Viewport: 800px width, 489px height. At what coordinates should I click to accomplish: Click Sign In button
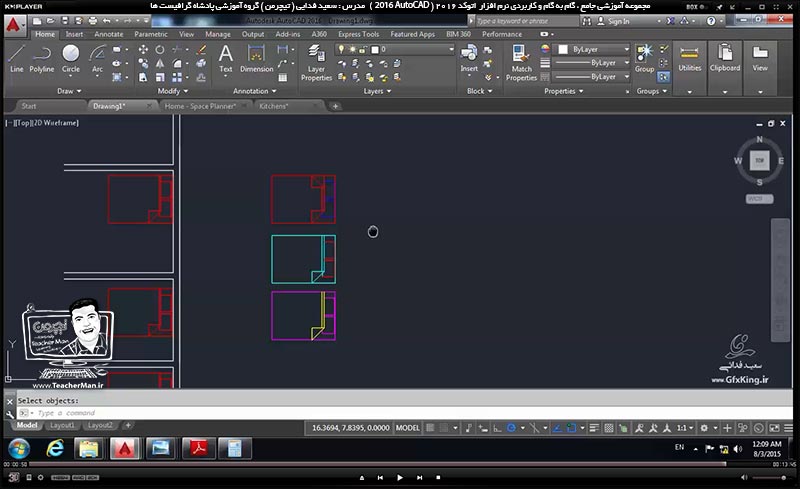(613, 21)
